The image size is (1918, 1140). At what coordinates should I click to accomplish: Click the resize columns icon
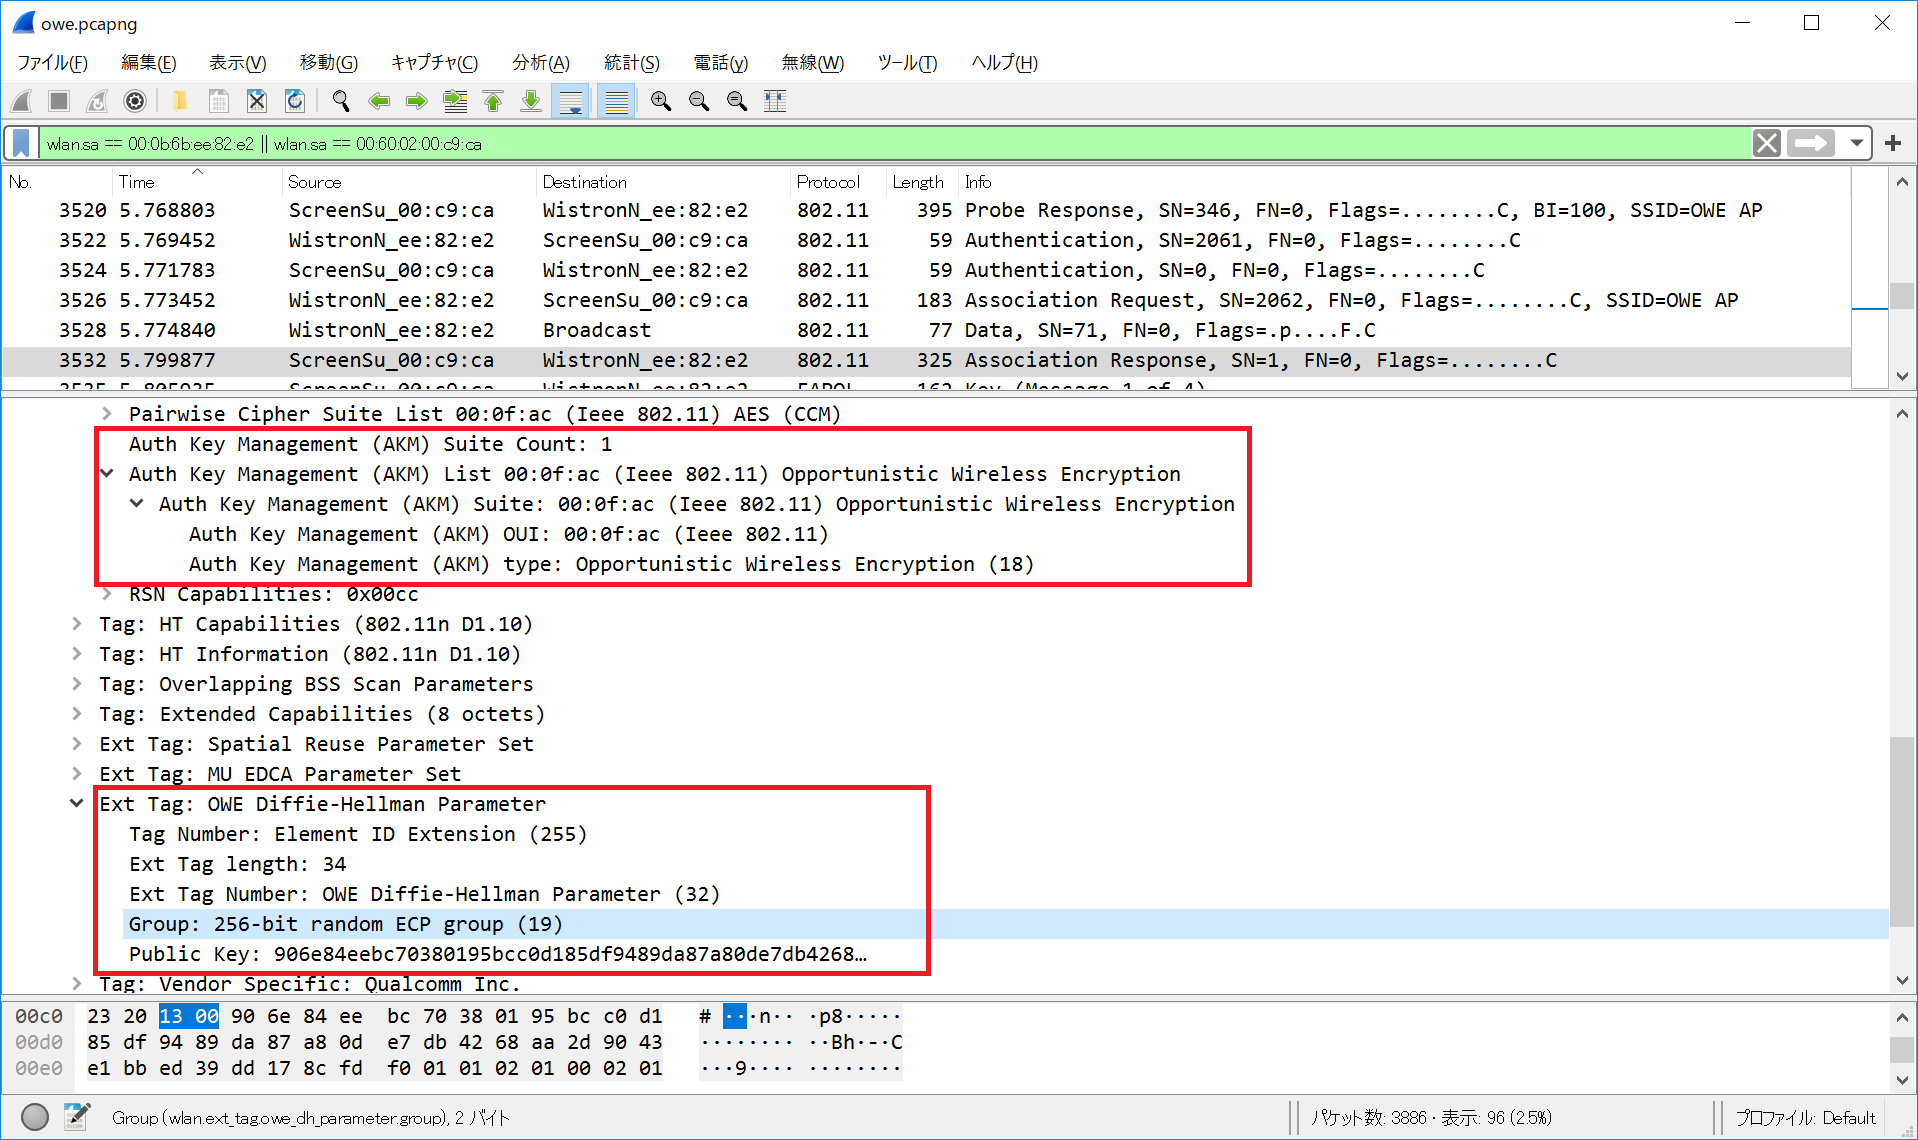point(775,101)
